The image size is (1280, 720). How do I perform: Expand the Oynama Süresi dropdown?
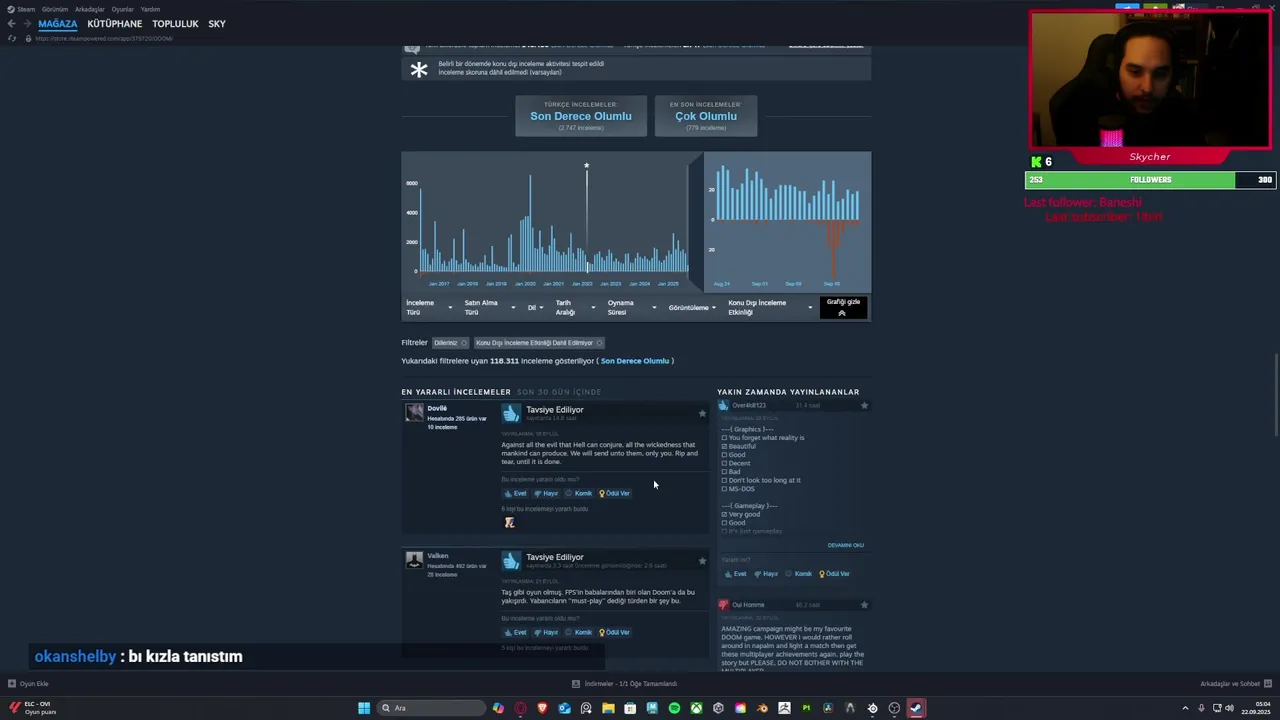pos(631,307)
